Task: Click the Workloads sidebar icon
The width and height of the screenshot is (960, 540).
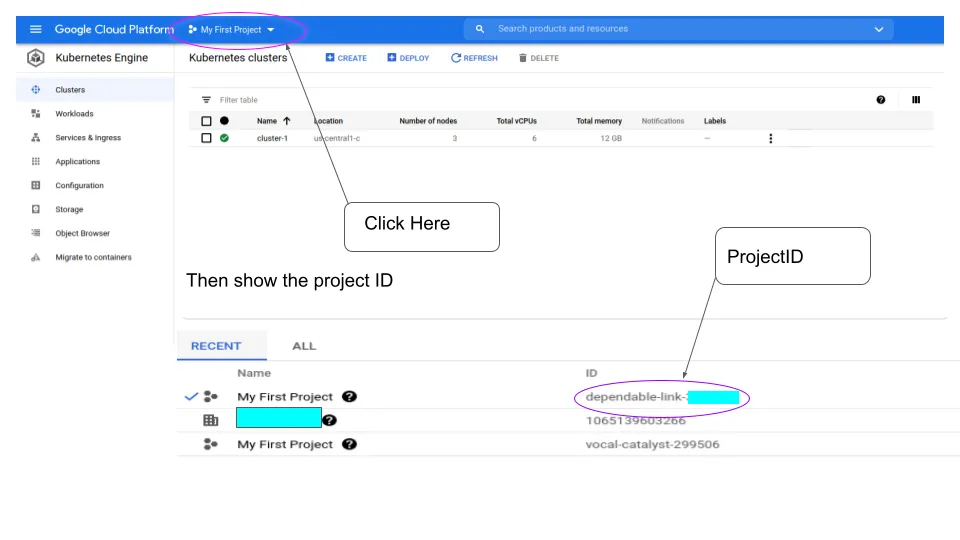Action: pos(36,113)
